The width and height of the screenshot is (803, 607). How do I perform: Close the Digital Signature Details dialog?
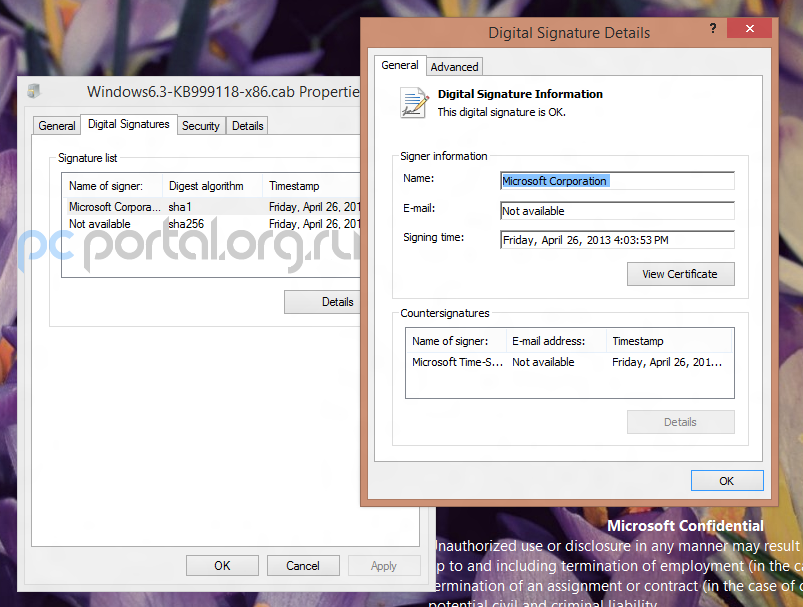tap(748, 31)
